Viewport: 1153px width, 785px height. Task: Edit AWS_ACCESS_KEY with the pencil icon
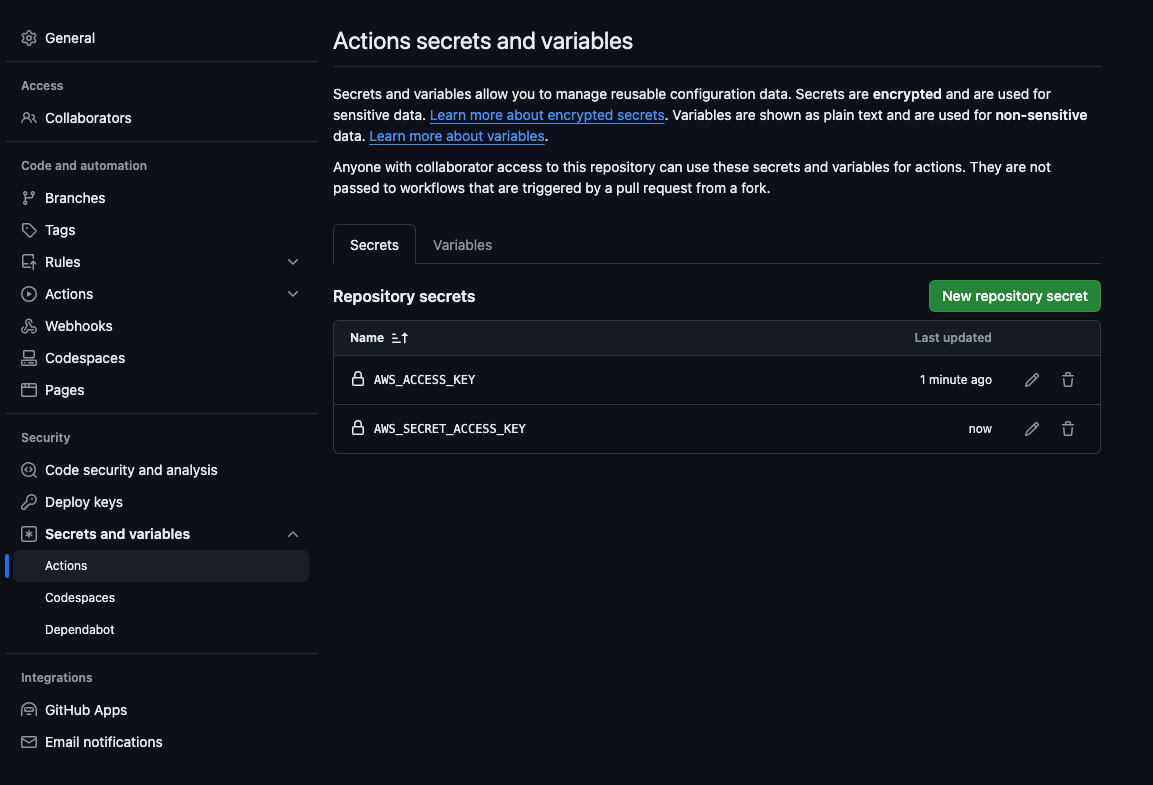tap(1032, 379)
